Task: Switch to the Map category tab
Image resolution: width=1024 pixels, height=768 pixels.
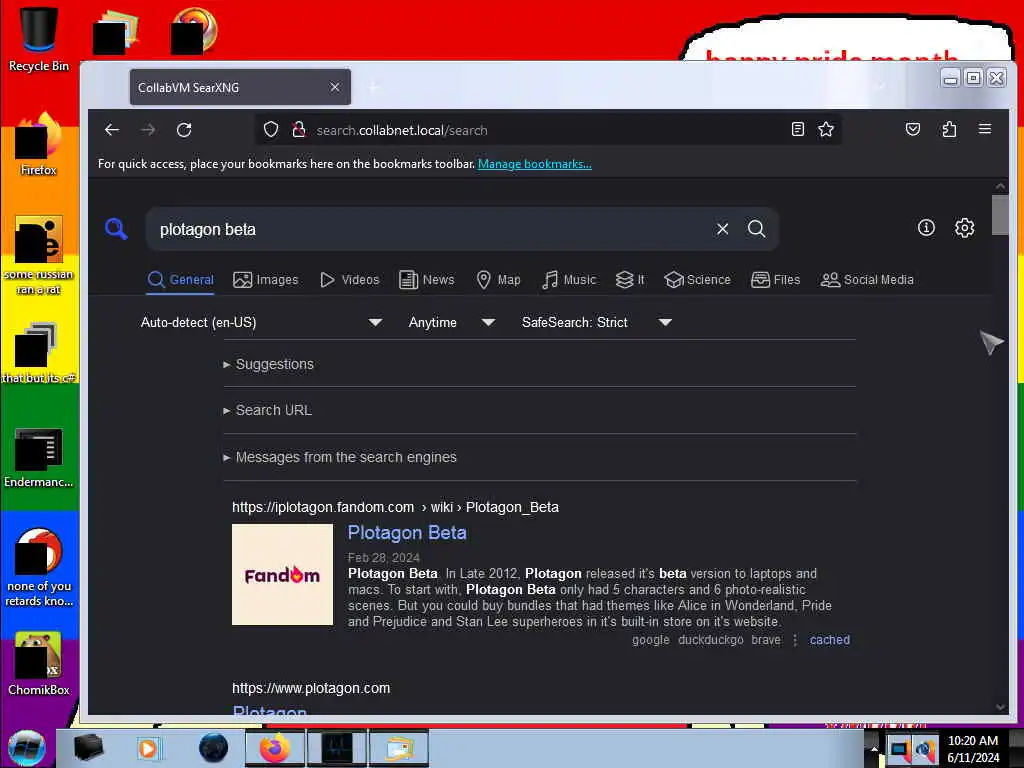Action: pos(498,280)
